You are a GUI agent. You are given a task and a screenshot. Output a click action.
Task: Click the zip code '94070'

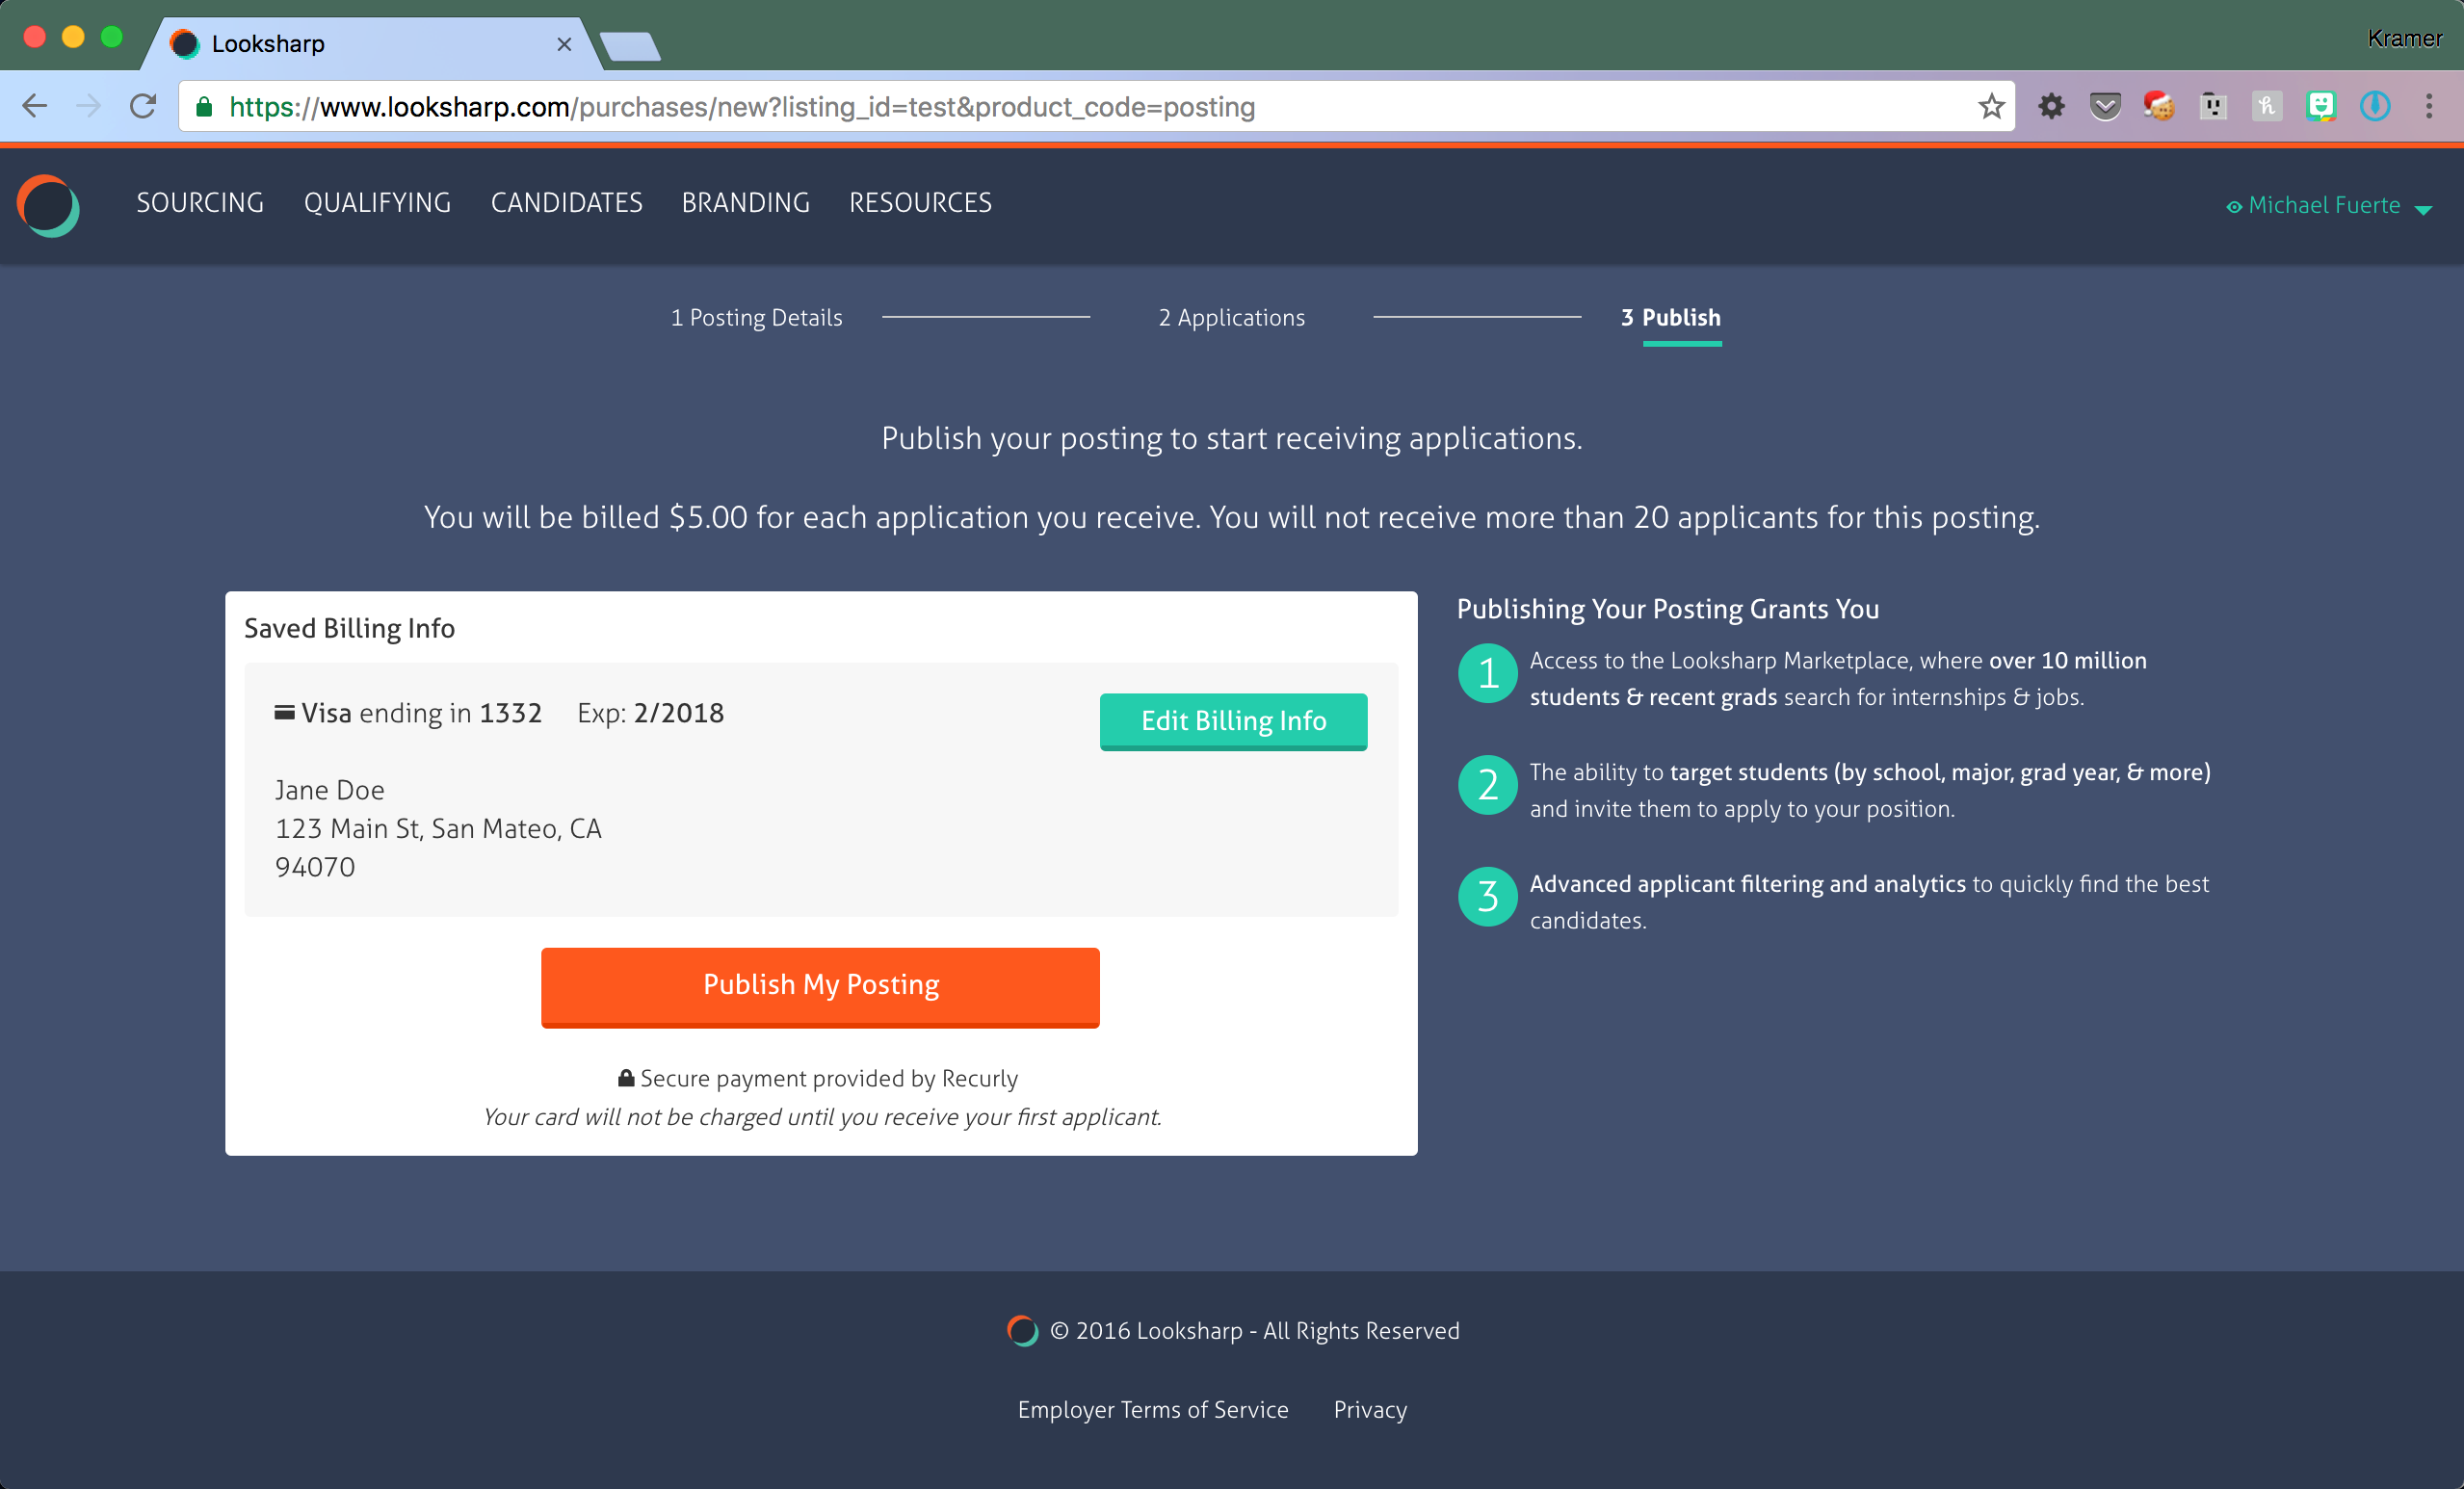coord(315,867)
